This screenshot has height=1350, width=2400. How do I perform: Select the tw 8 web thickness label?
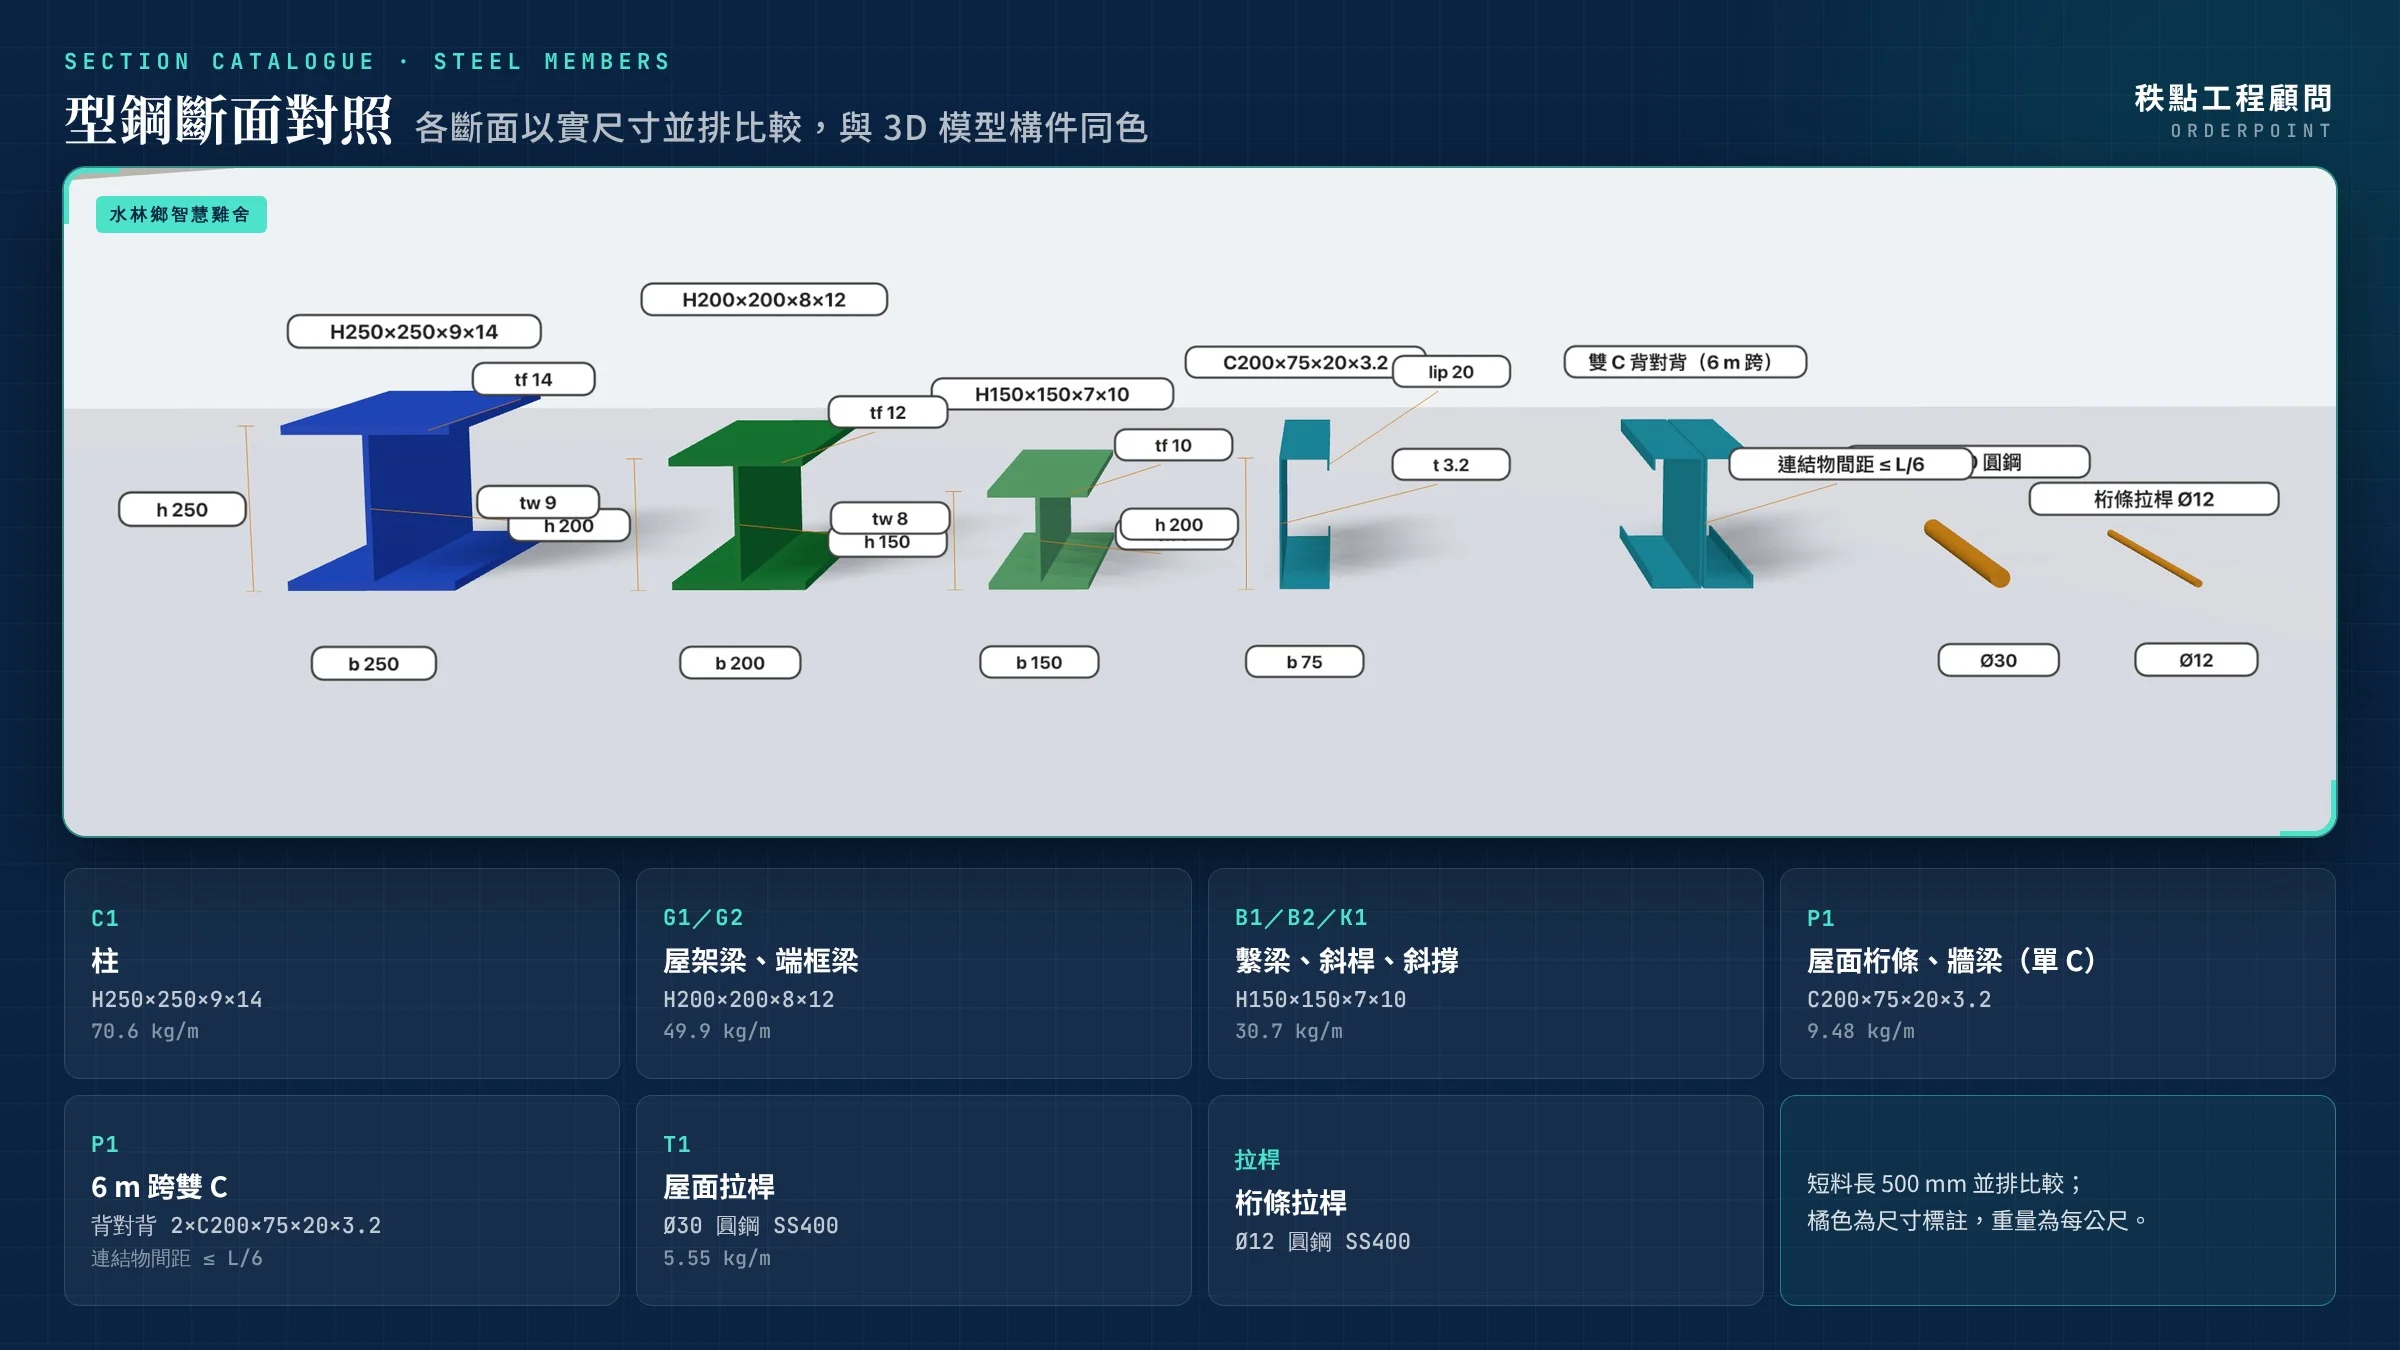pos(889,518)
